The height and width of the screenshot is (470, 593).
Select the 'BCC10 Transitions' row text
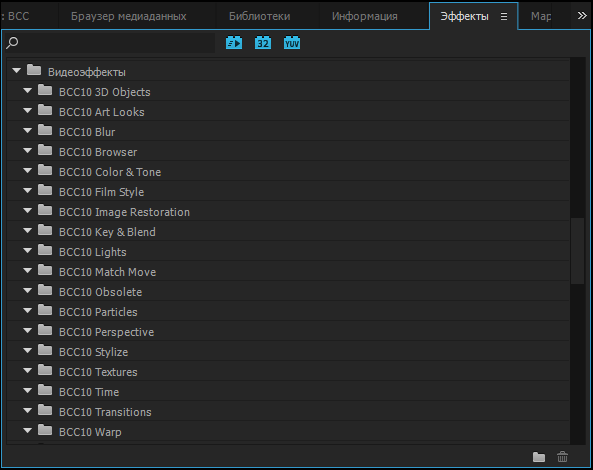105,412
